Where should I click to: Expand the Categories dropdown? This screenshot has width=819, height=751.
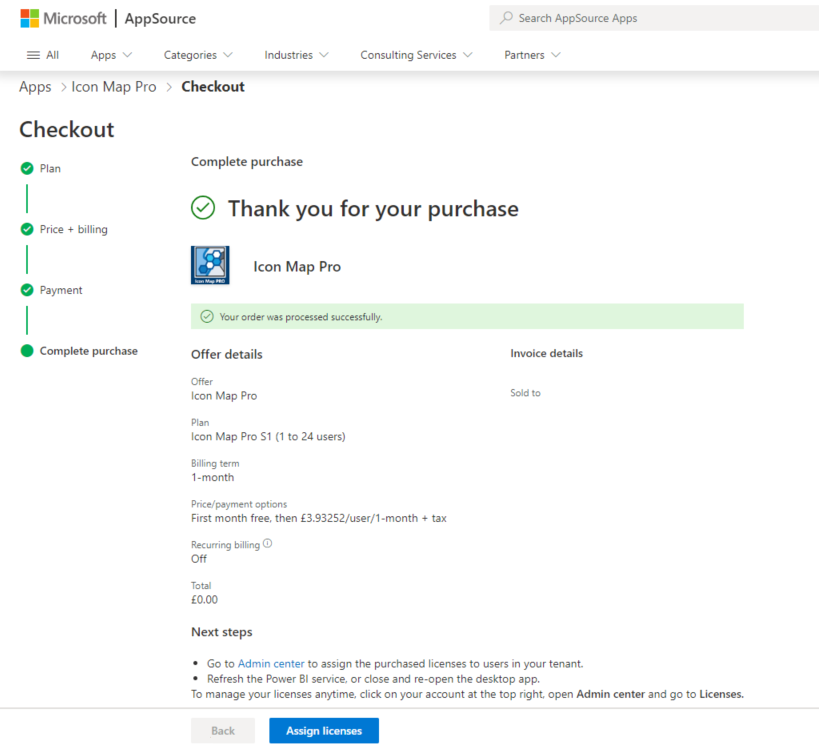[x=198, y=55]
